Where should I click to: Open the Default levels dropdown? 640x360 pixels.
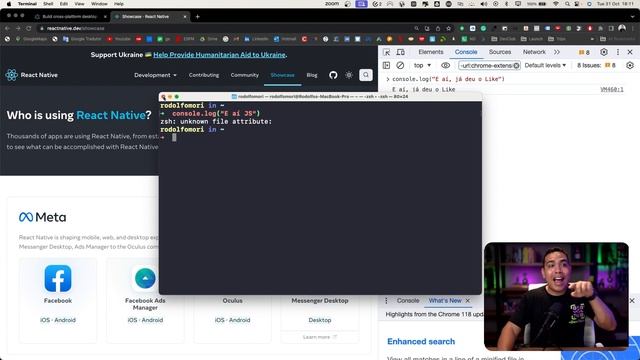(x=545, y=65)
